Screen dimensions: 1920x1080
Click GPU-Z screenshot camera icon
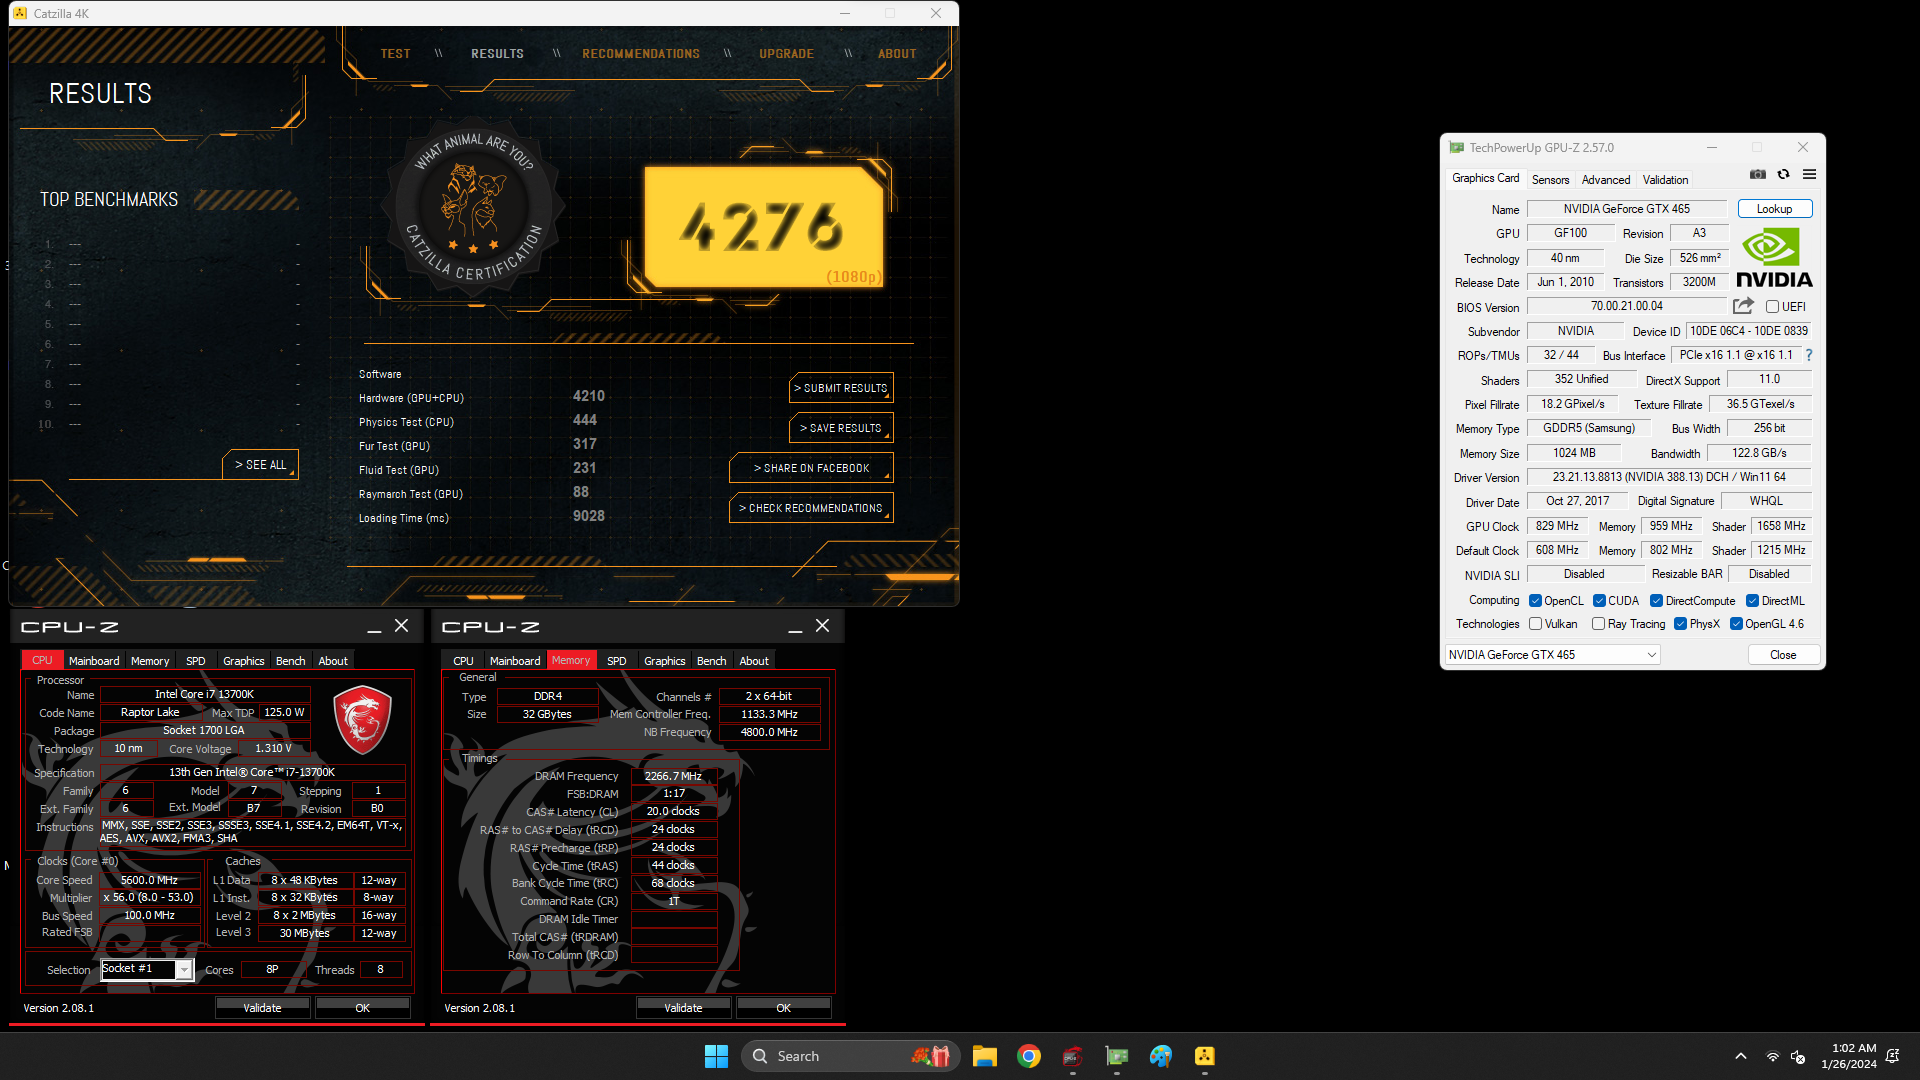tap(1757, 174)
